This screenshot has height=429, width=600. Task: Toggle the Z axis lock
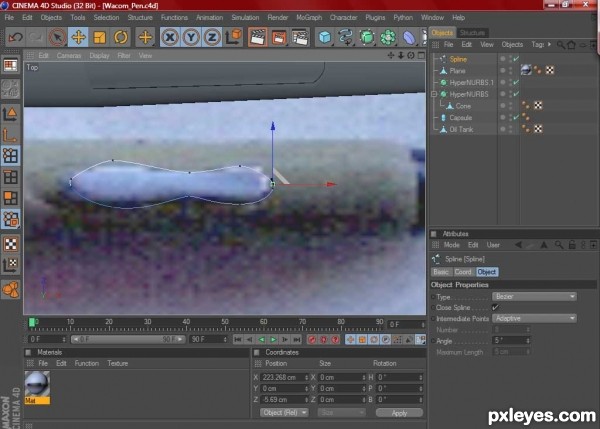212,38
